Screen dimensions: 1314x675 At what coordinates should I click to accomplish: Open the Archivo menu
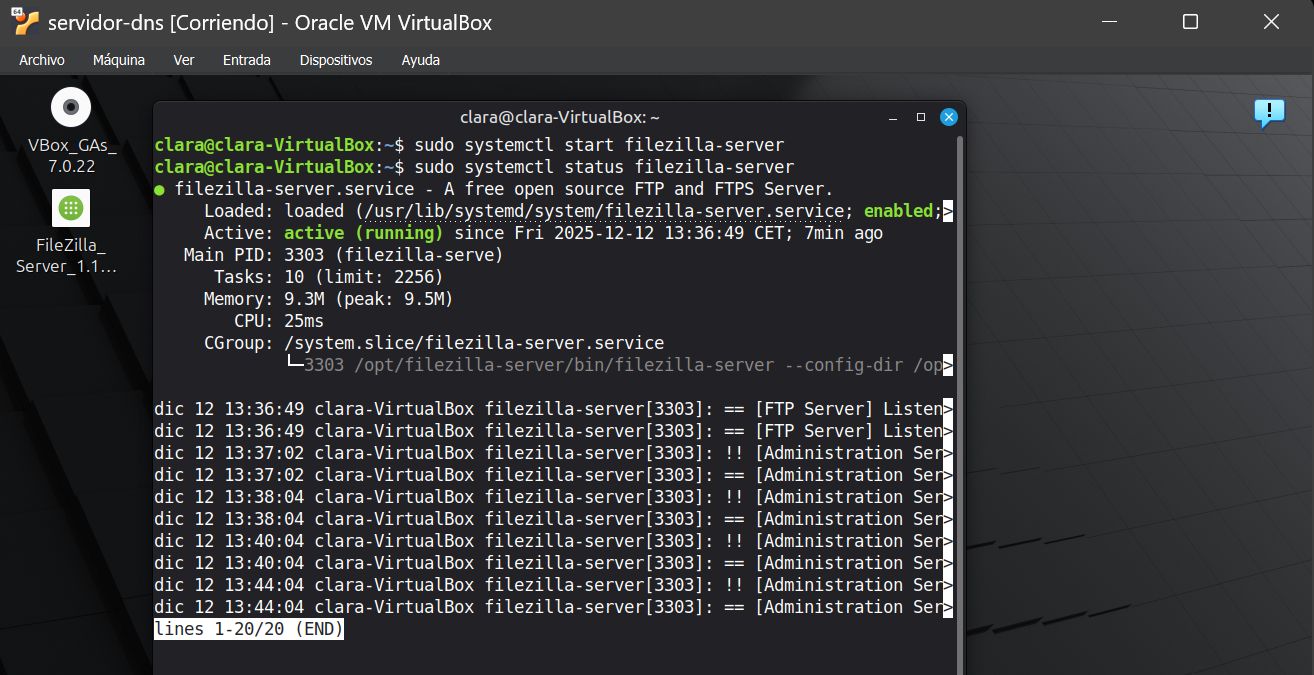click(42, 60)
